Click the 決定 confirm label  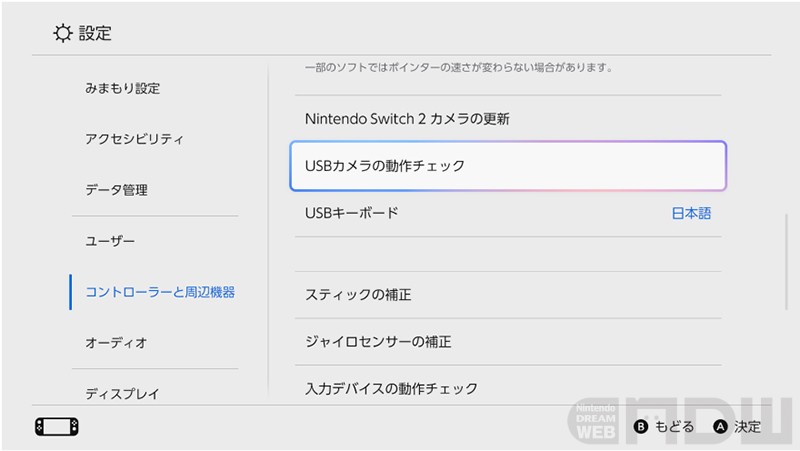click(747, 427)
